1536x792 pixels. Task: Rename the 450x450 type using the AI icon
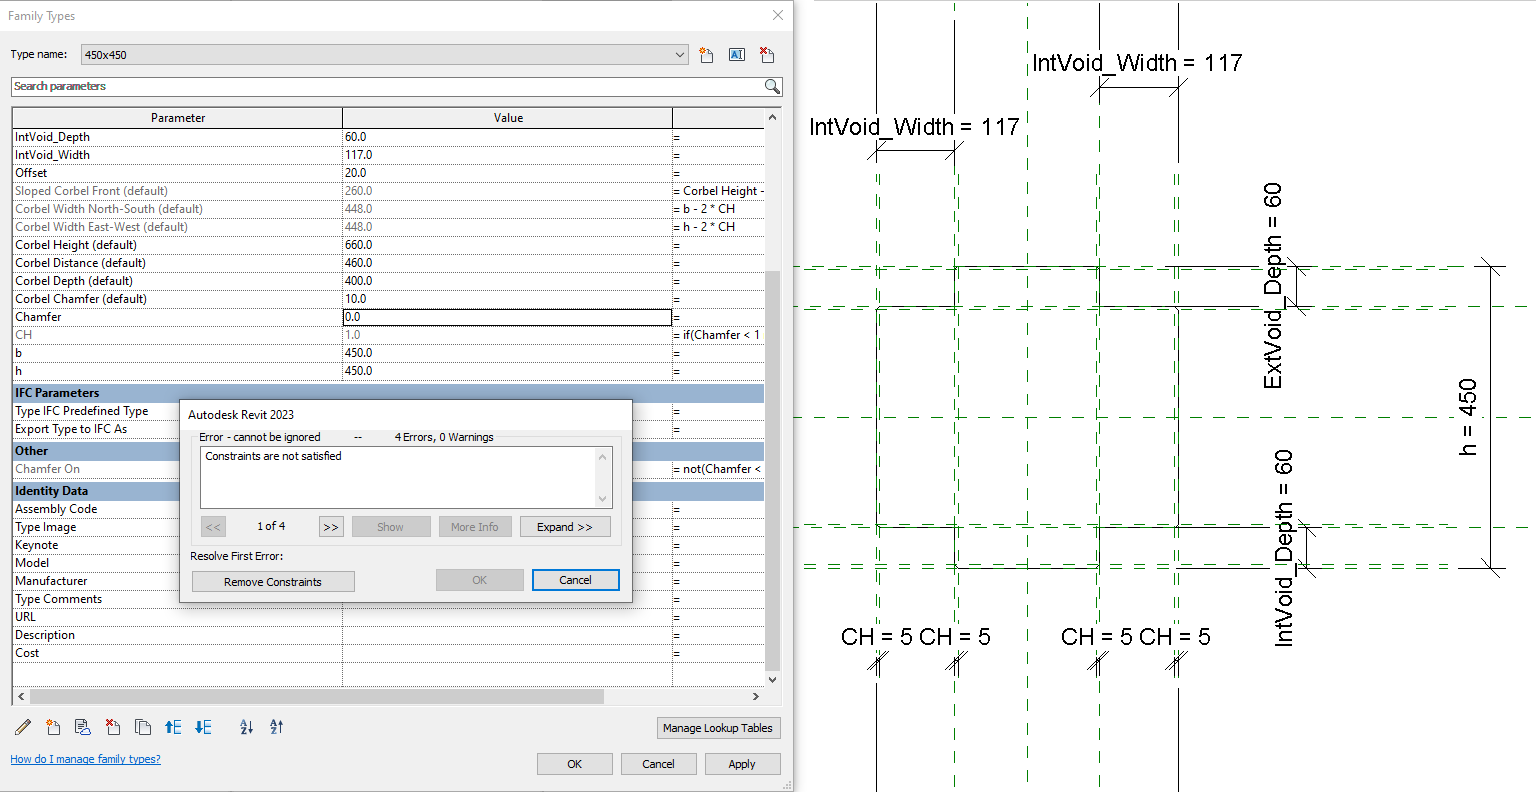click(x=736, y=55)
